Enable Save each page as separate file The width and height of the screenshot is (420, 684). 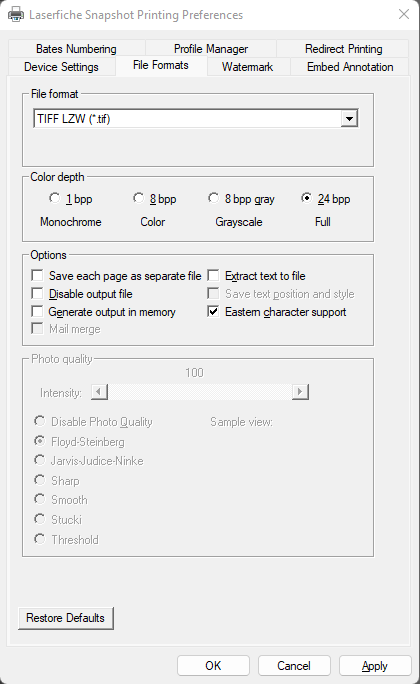click(x=38, y=276)
